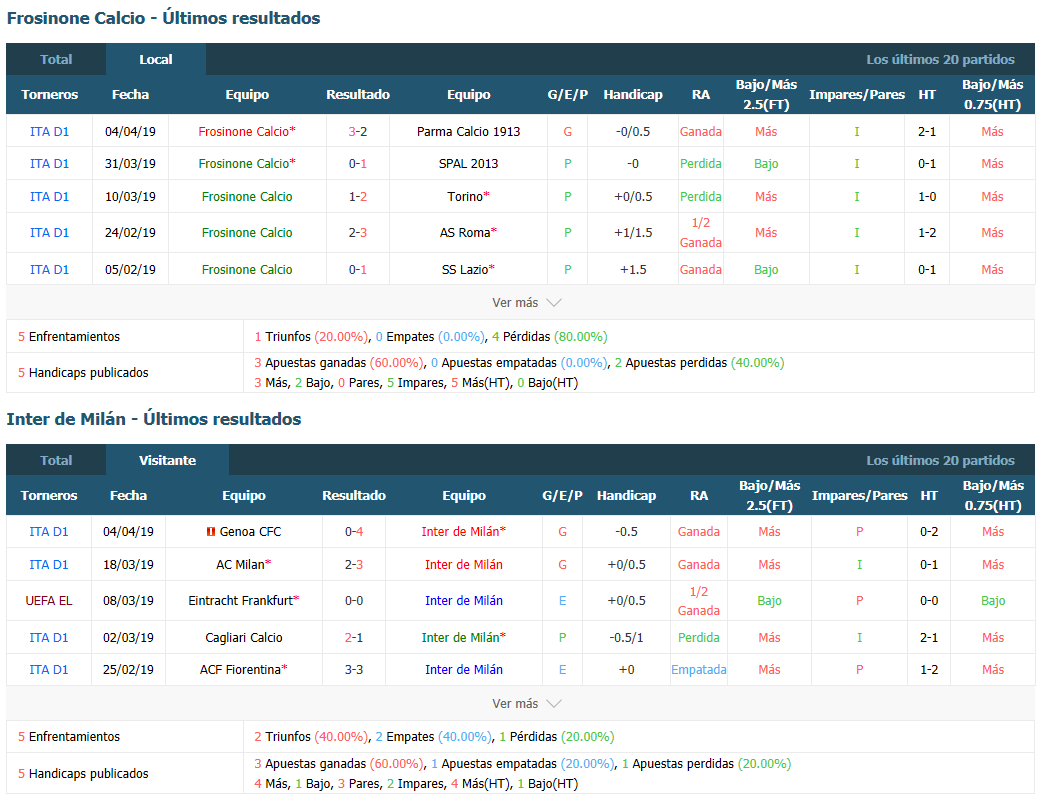Click Resultado column header in Frosinone table
The image size is (1043, 797).
358,94
